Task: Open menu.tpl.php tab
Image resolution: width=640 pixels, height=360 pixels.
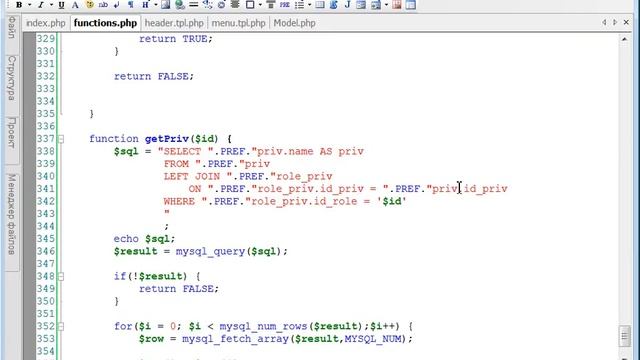Action: [238, 23]
